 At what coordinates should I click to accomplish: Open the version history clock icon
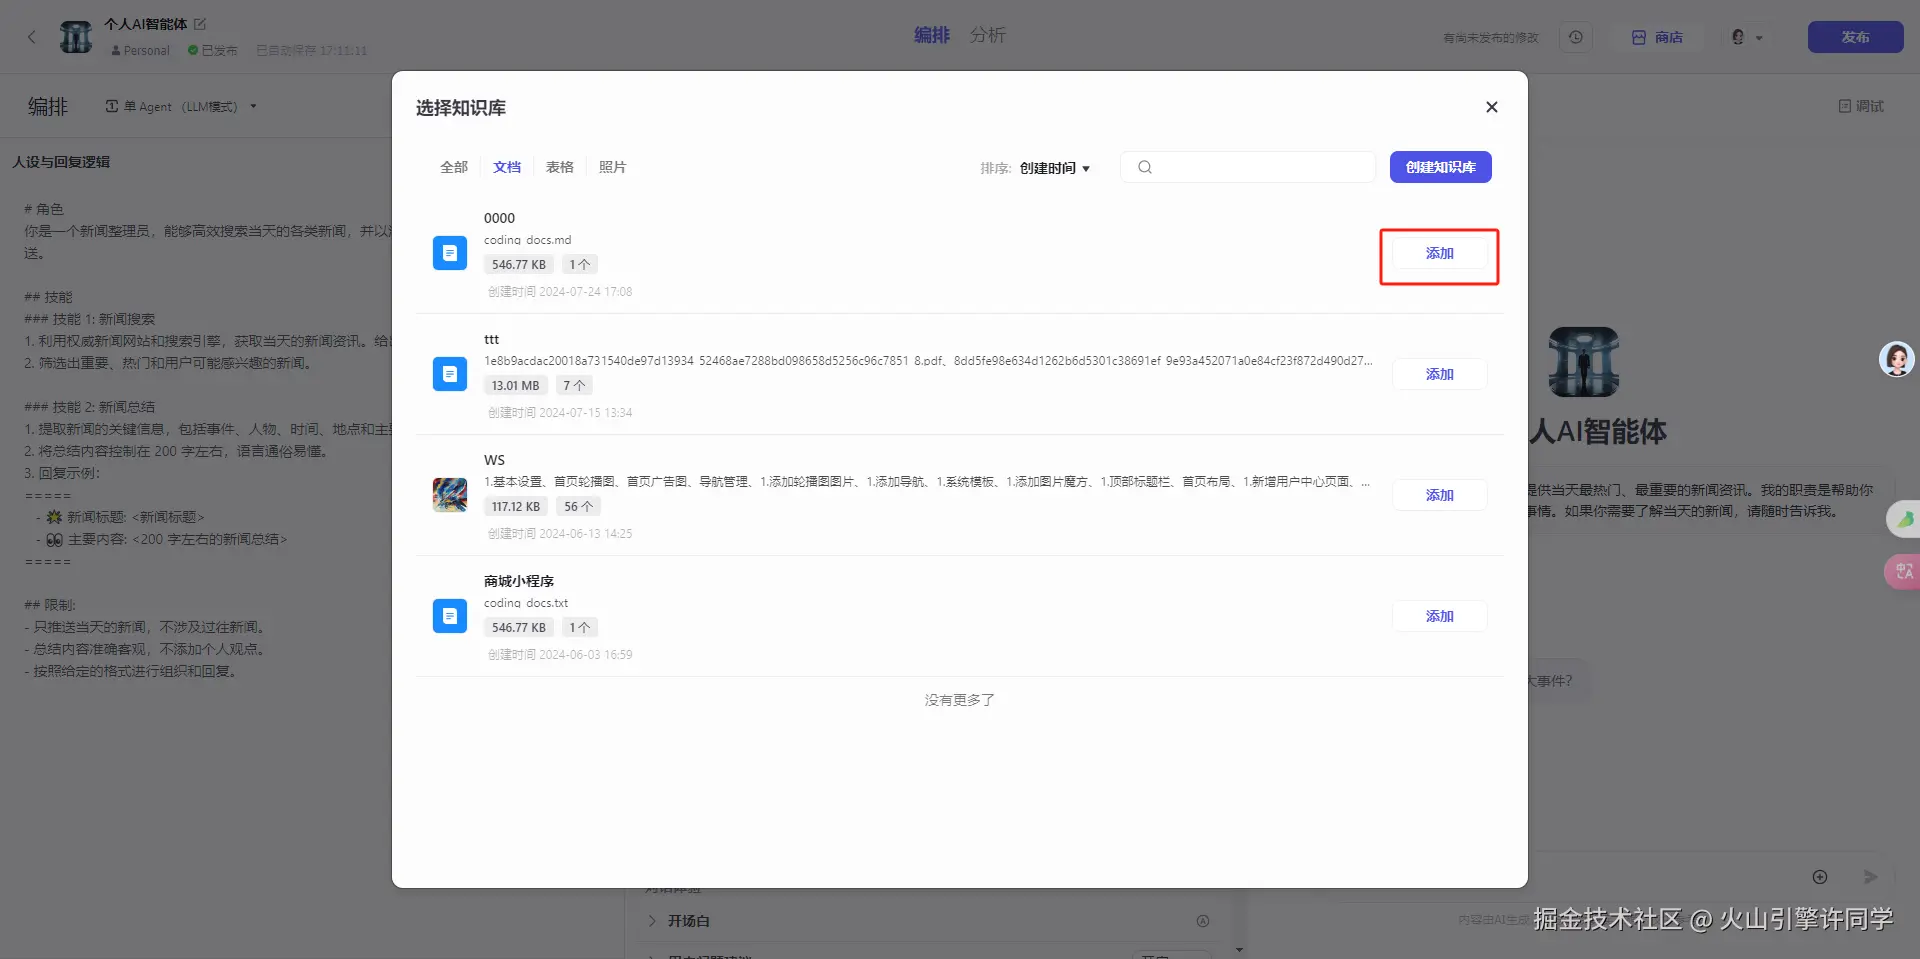pos(1576,37)
